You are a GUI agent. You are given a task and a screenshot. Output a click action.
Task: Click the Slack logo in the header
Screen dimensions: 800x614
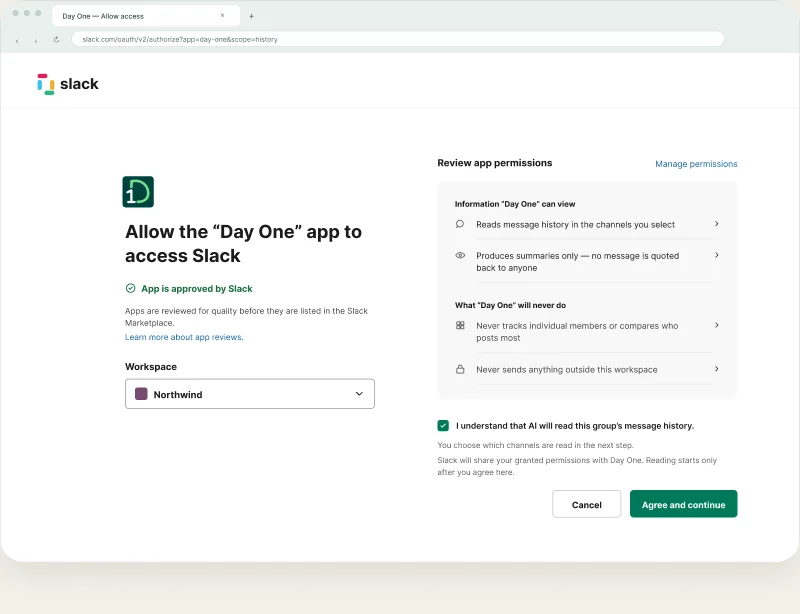[68, 84]
